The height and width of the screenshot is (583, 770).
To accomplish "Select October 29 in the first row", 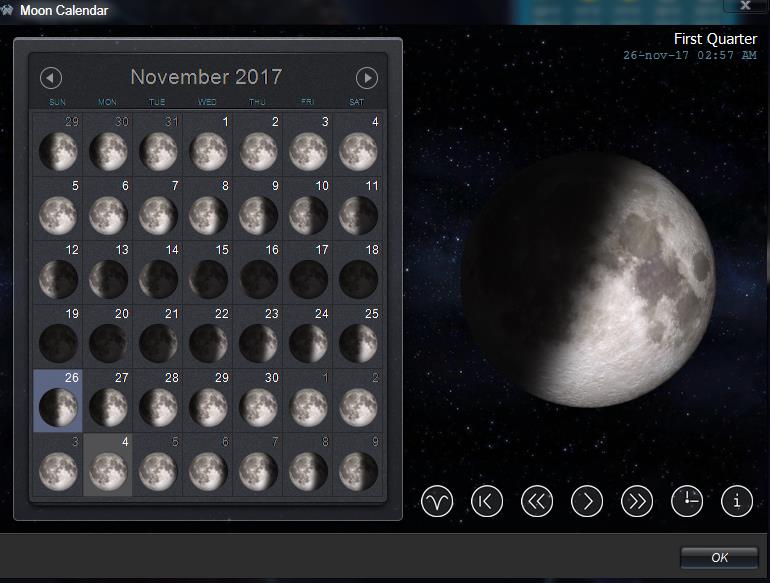I will (58, 145).
